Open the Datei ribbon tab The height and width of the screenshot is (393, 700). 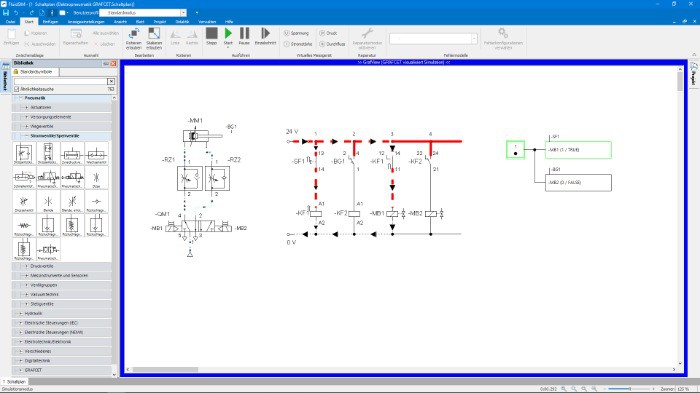tap(10, 21)
